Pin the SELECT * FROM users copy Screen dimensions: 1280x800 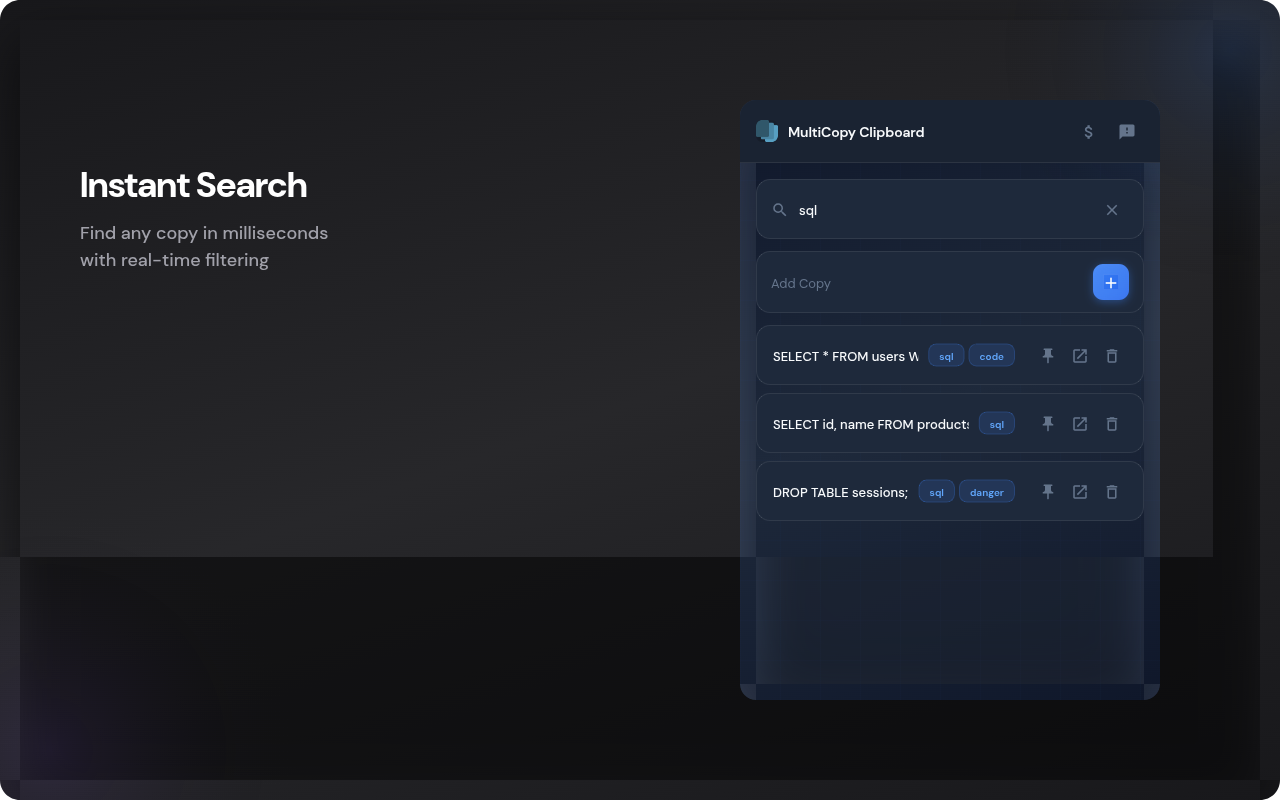1048,356
